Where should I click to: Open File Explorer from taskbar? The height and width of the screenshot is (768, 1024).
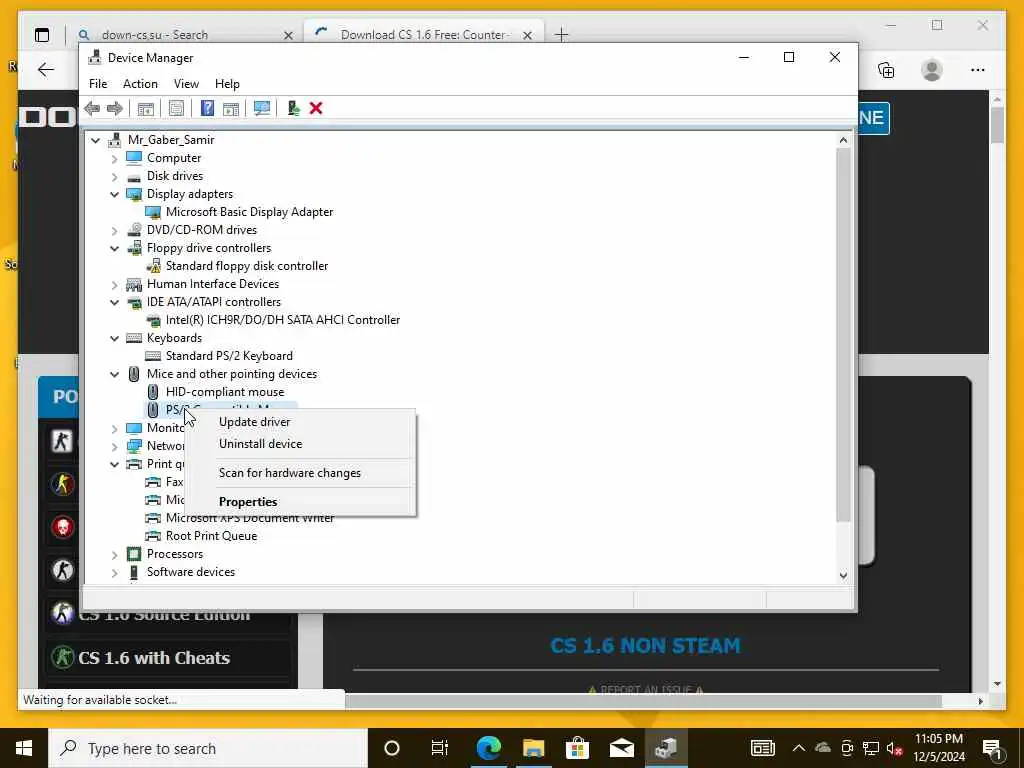tap(534, 748)
